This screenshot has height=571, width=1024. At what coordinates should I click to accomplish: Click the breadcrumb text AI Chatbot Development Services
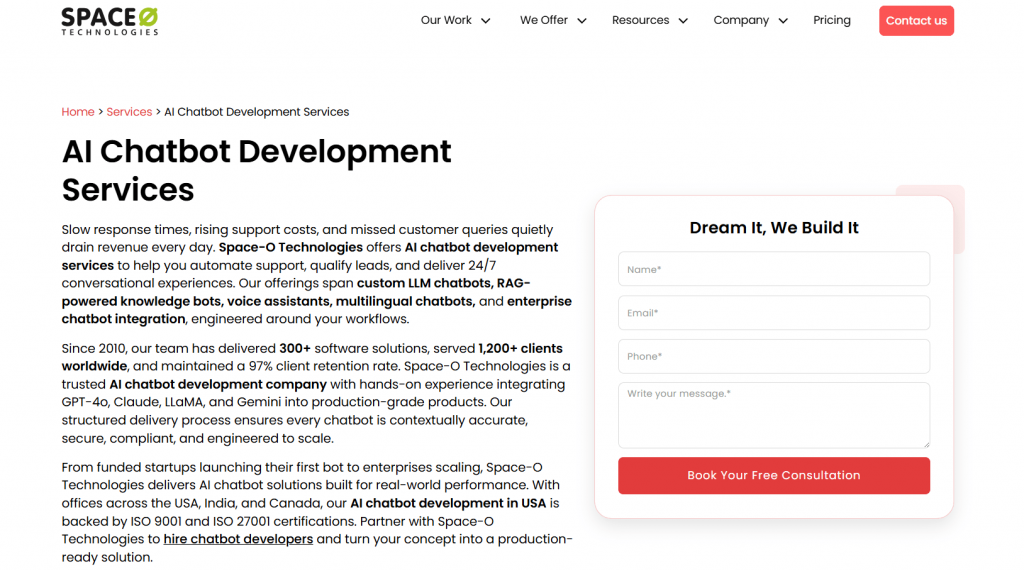click(x=257, y=112)
